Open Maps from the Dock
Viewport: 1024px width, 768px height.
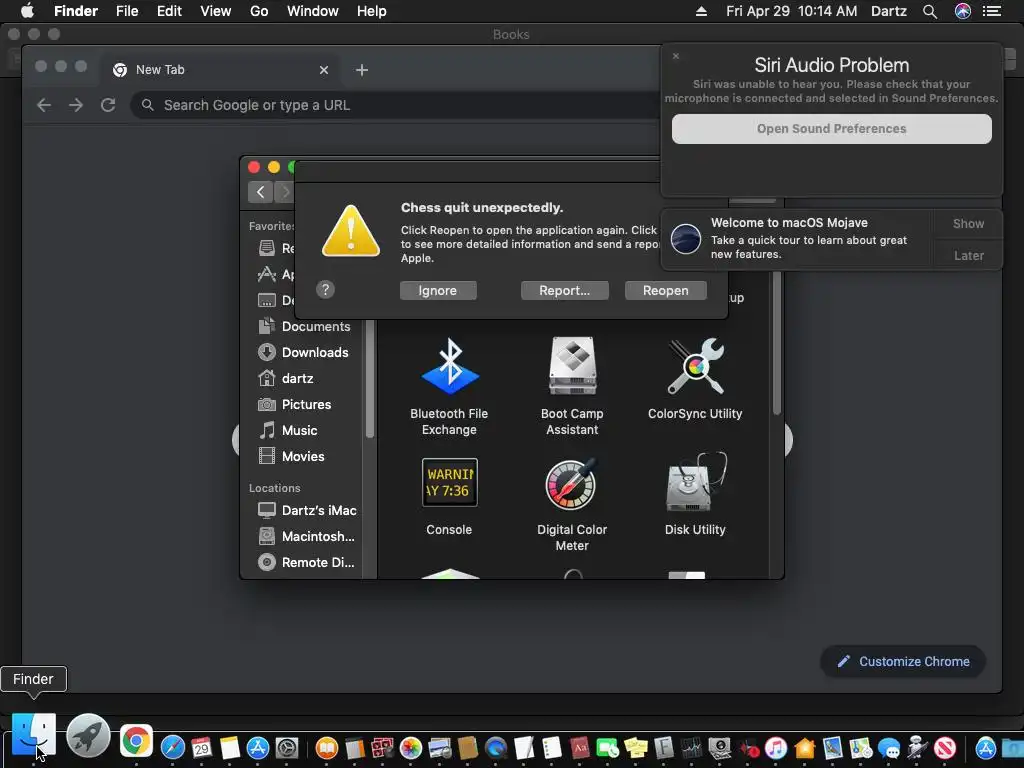click(x=860, y=748)
